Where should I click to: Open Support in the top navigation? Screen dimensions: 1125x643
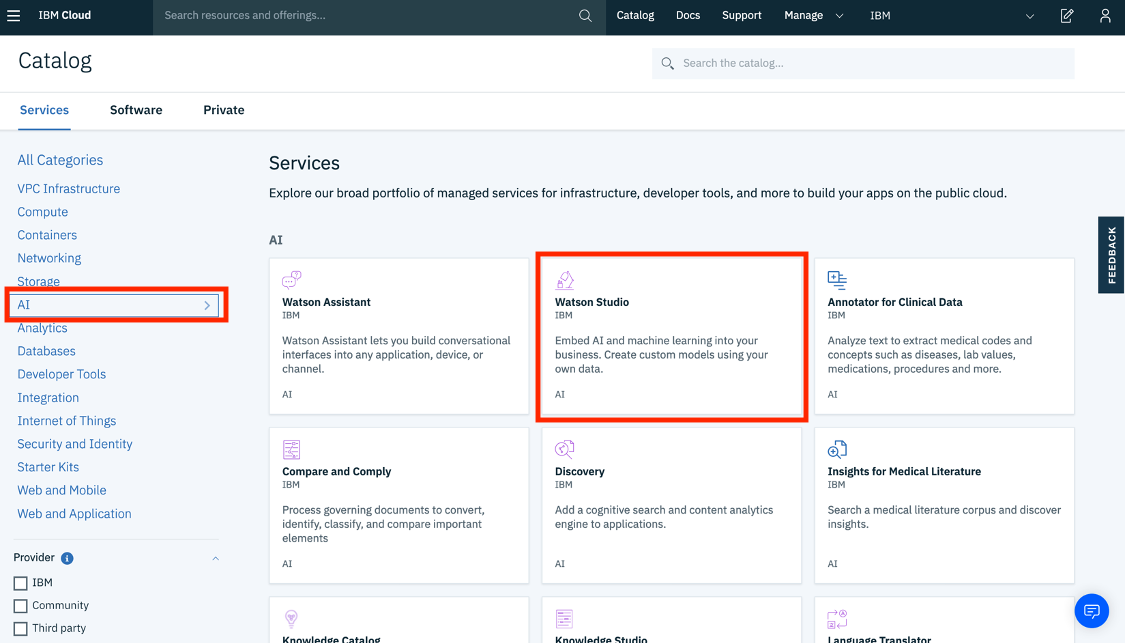(x=741, y=15)
